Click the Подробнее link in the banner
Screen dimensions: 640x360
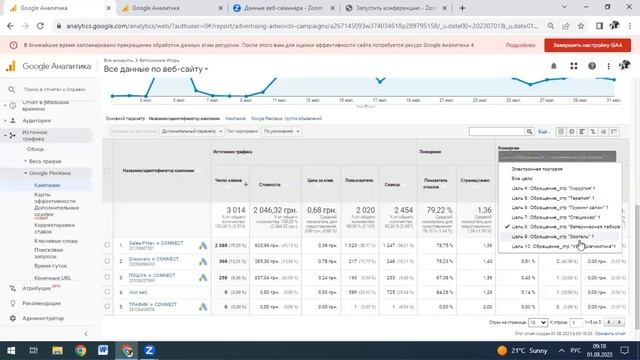[520, 45]
